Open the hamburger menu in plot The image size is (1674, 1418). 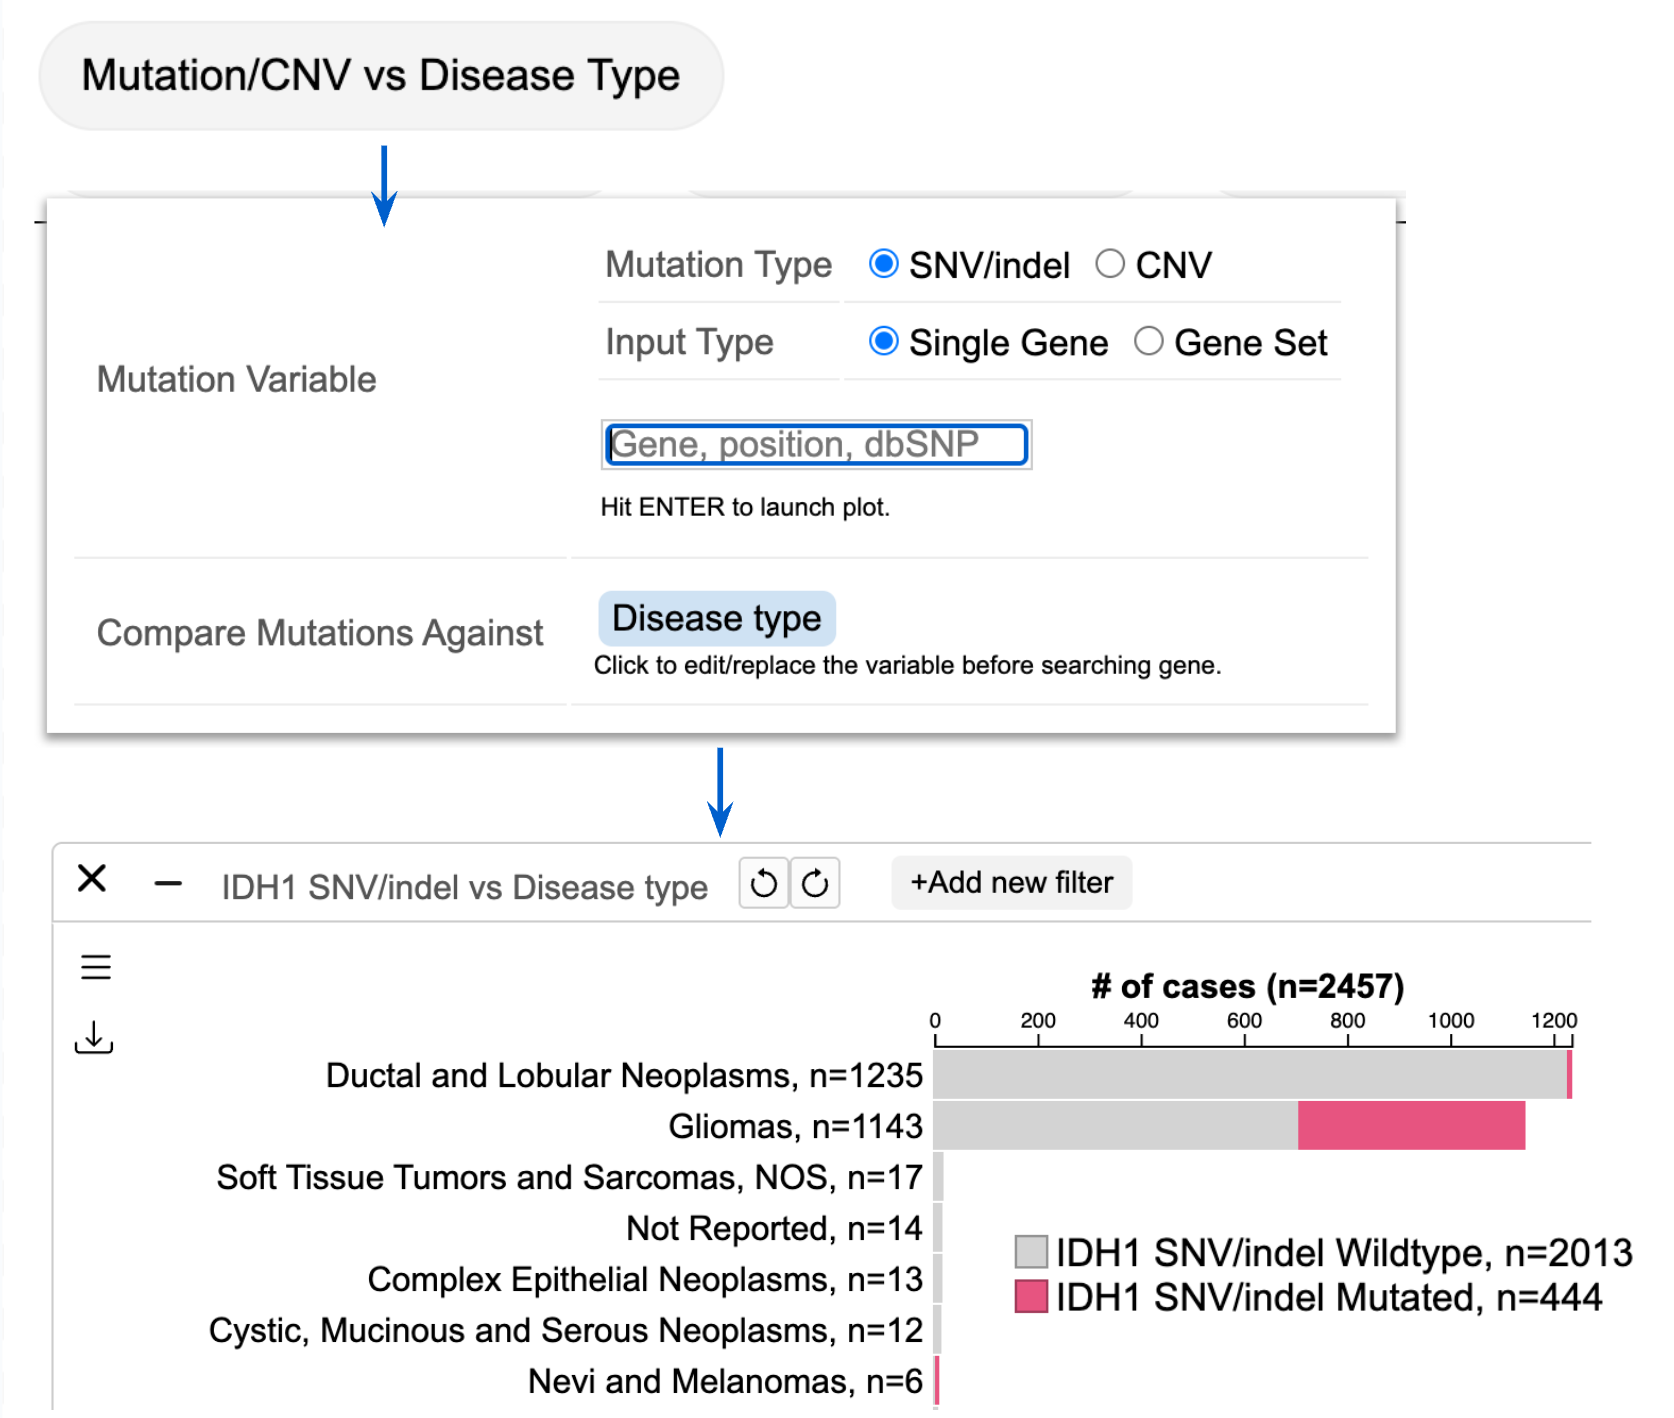[96, 967]
